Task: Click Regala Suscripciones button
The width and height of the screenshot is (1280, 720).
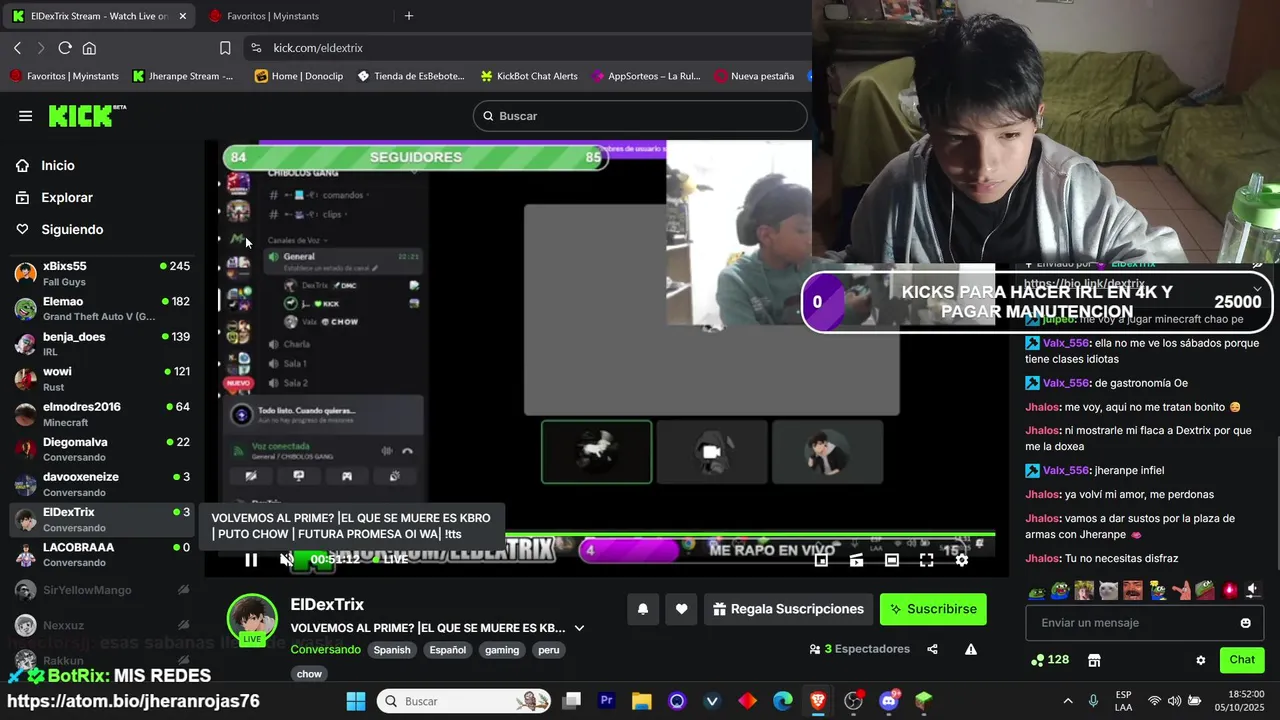Action: click(x=788, y=609)
